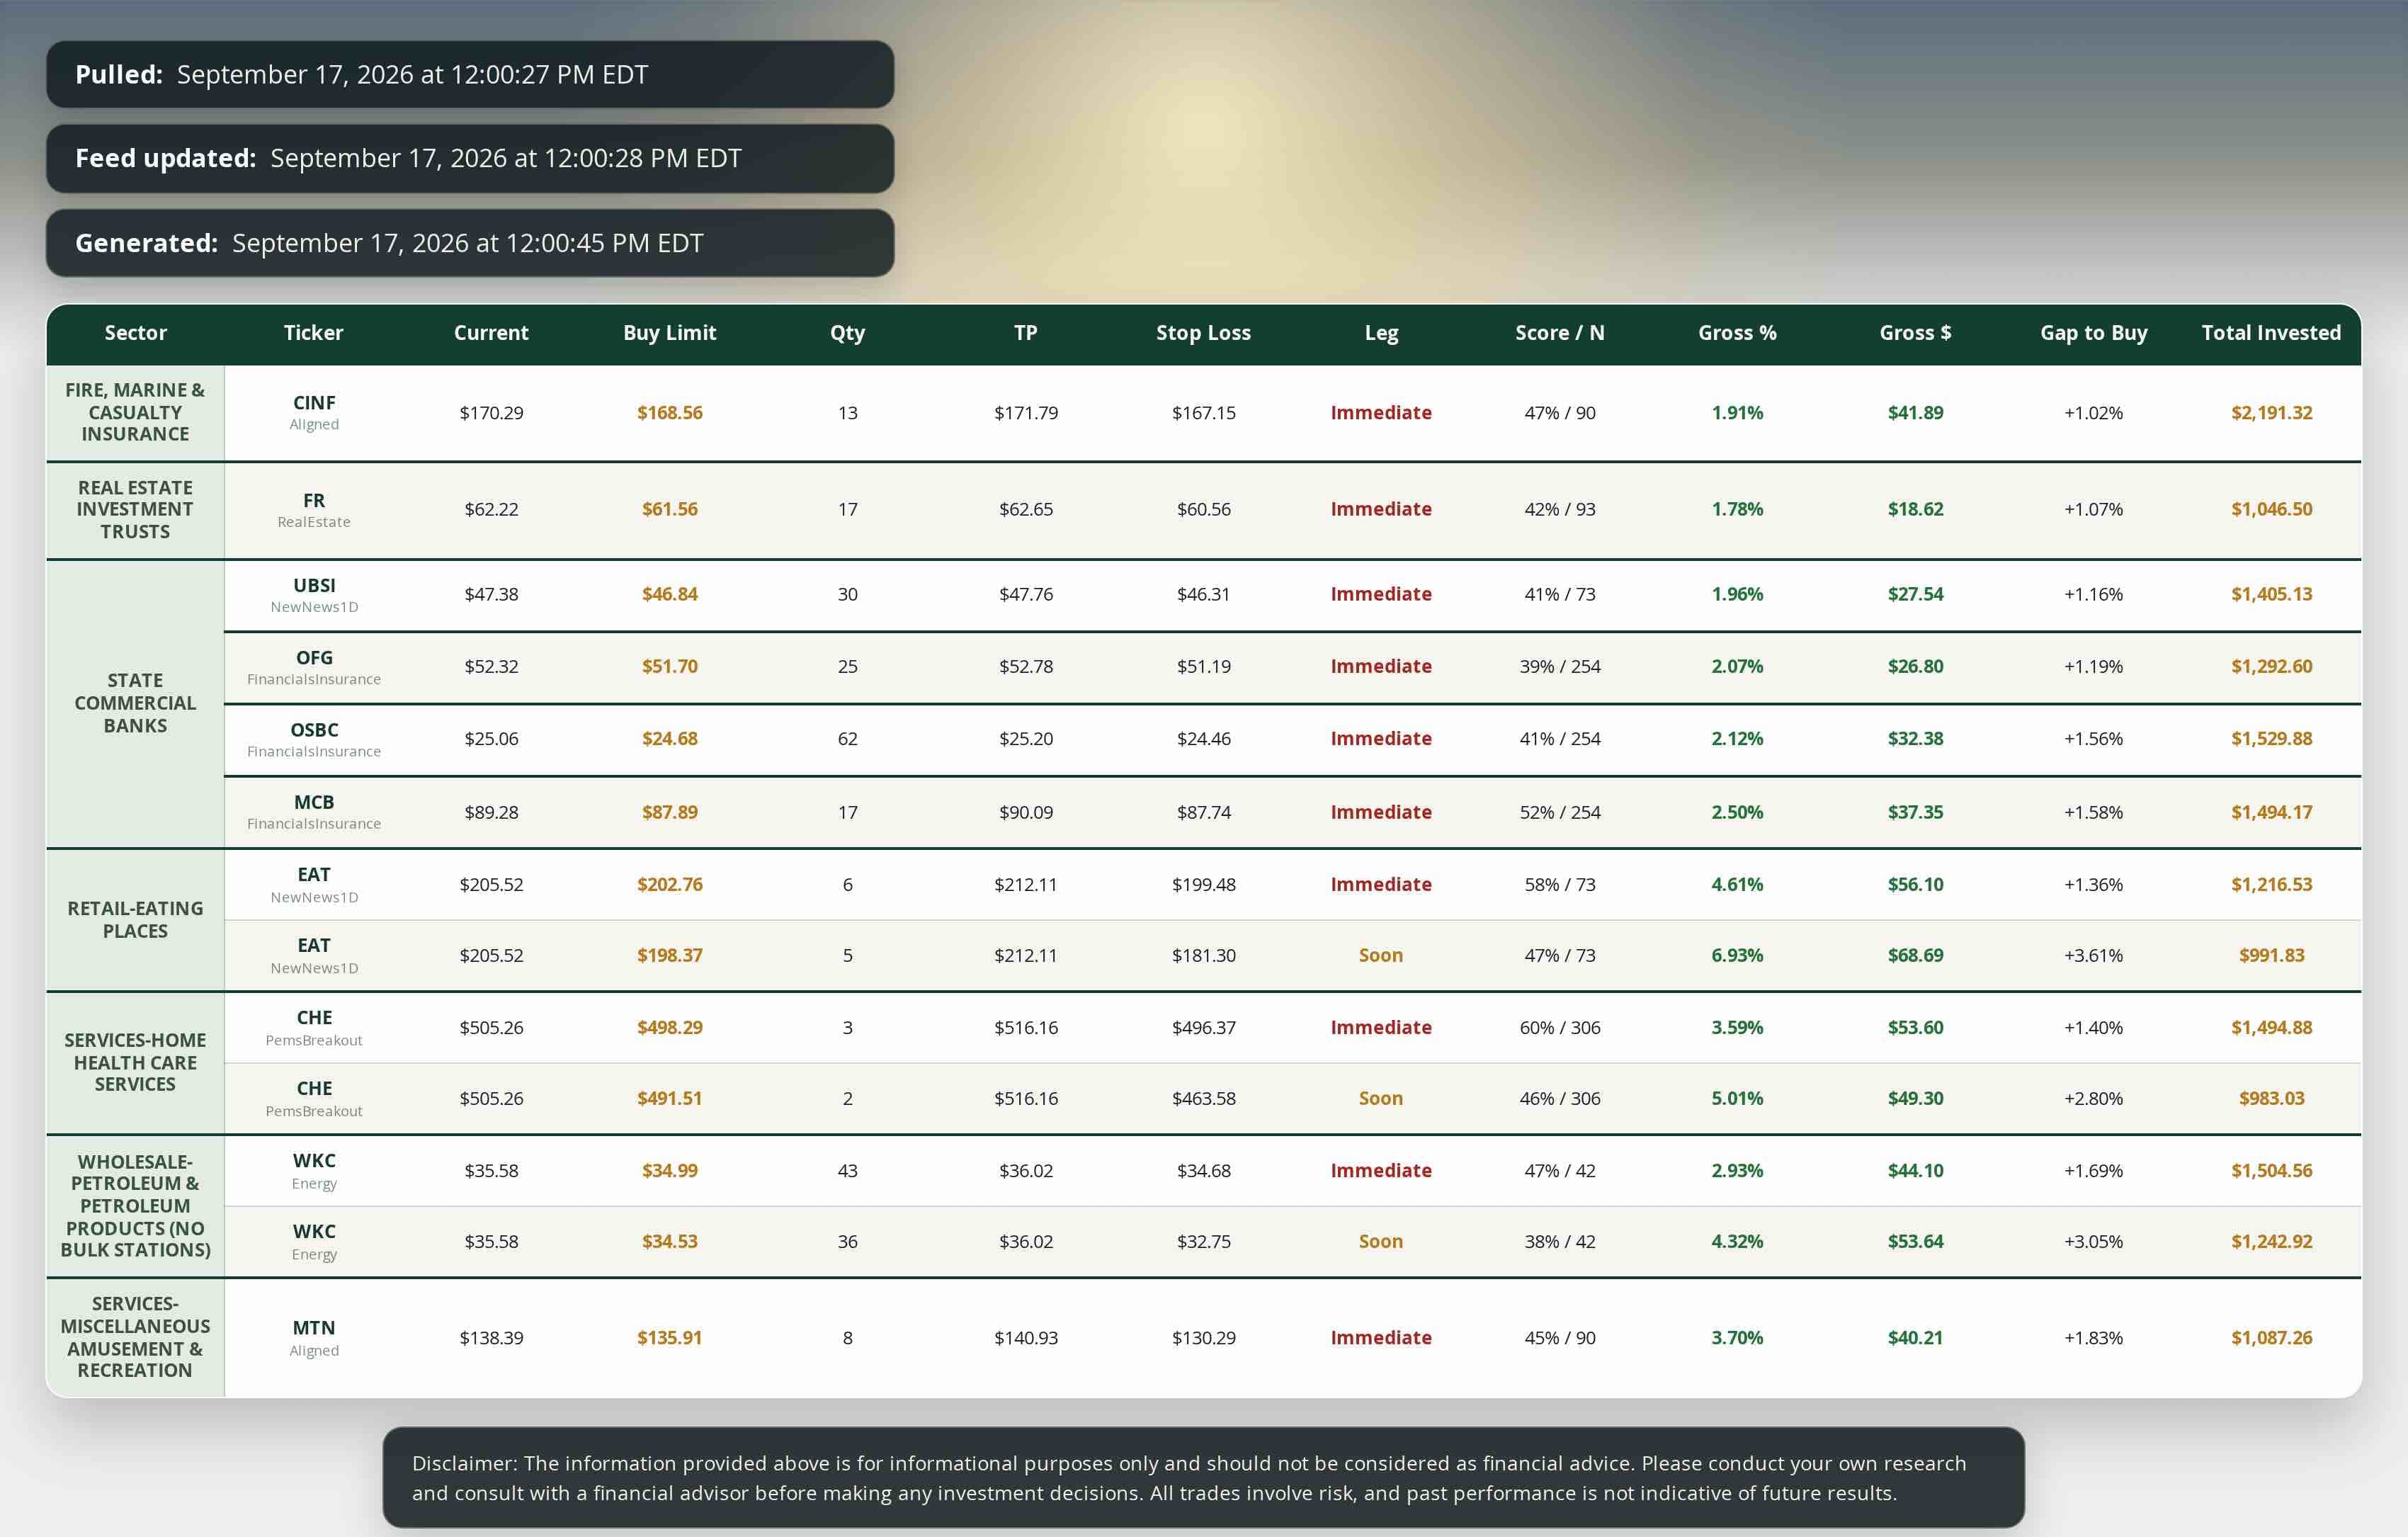Click the Buy Limit column header
Screen dimensions: 2408x1537
pos(669,333)
